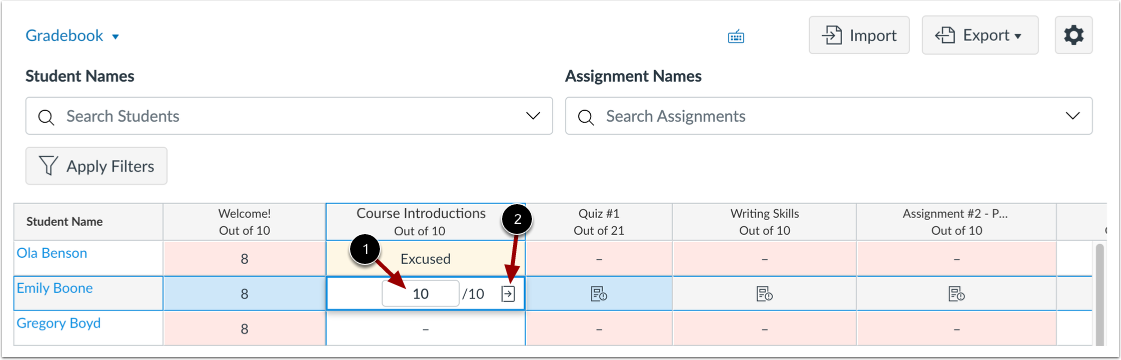Screen dimensions: 1121x360
Task: Select Gregory Boyd's Assignment #2 cell
Action: point(957,329)
